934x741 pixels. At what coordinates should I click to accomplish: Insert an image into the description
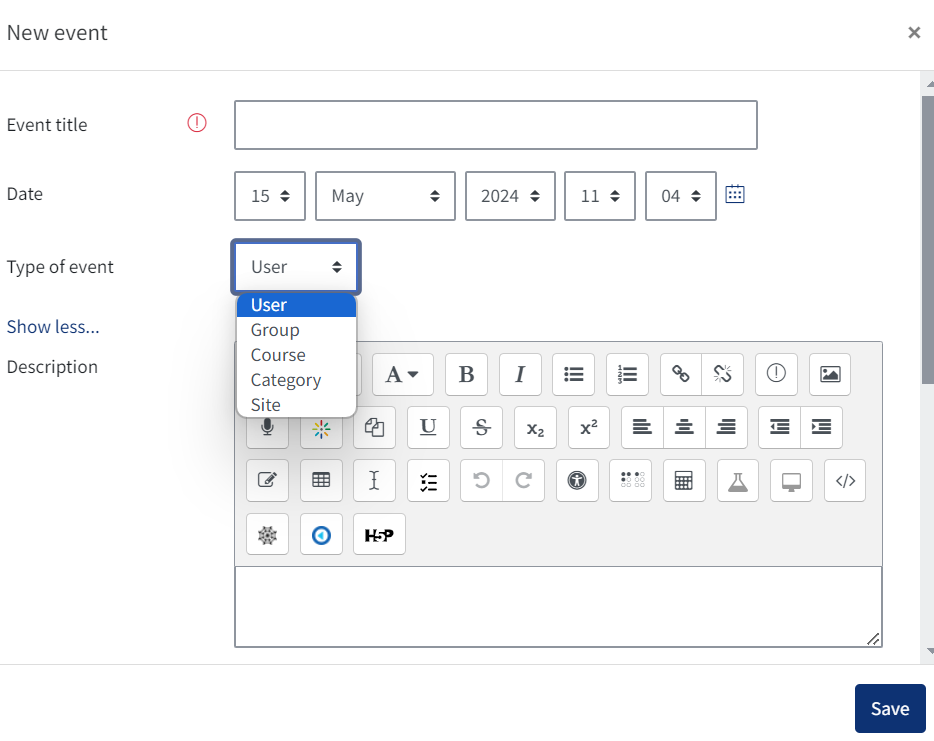(x=830, y=375)
